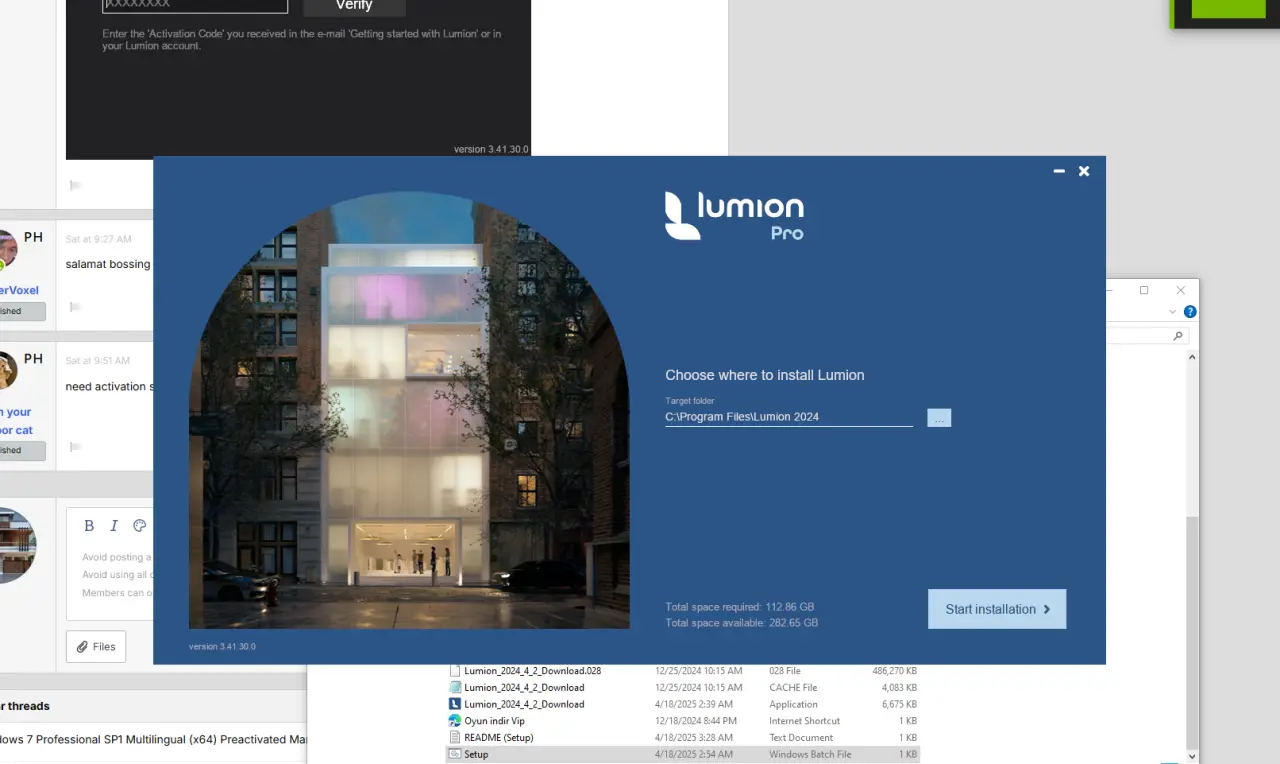This screenshot has height=764, width=1280.
Task: Expand the File Explorer ribbon chevron
Action: click(1173, 312)
